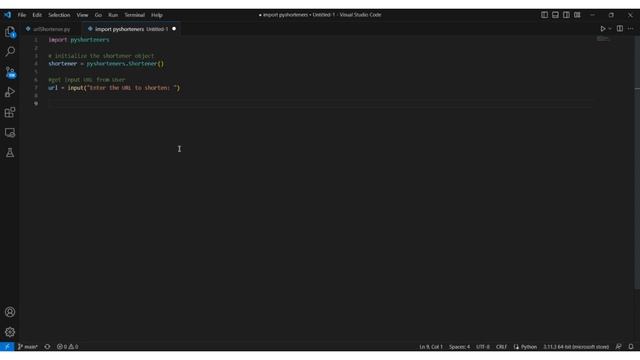Open Customize Layout options
Viewport: 640px width, 360px height.
tap(577, 15)
